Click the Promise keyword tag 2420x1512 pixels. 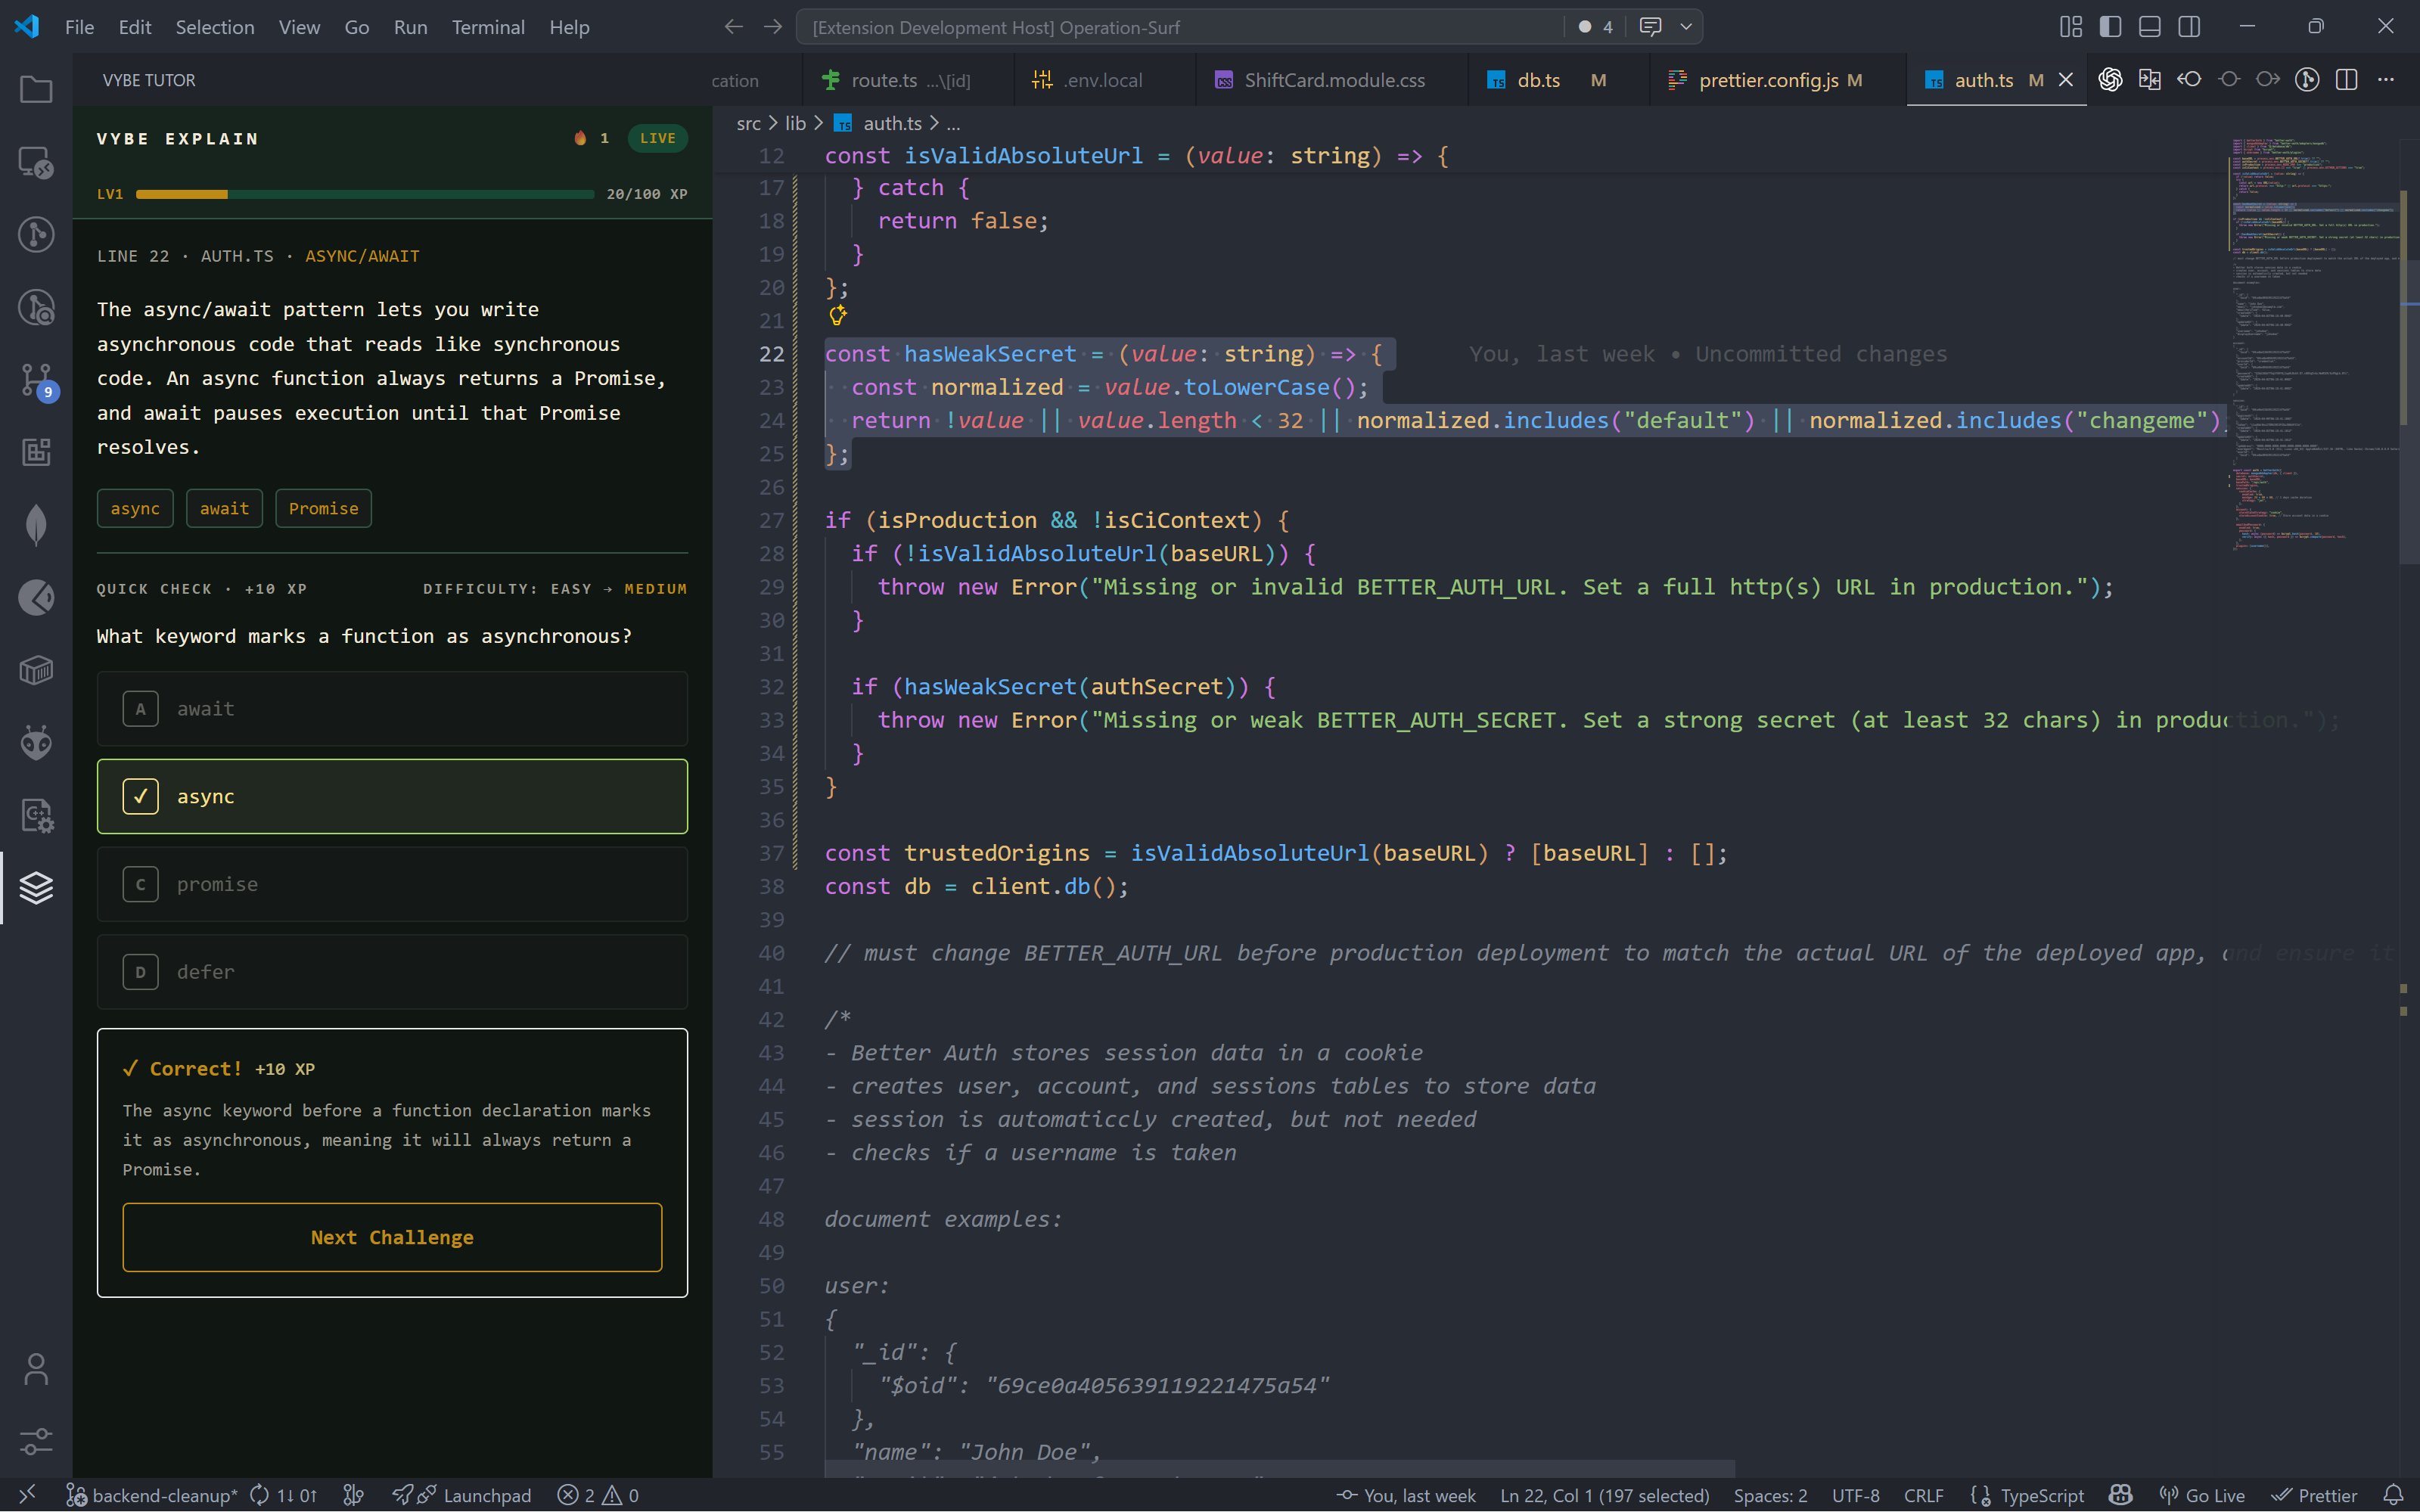[x=323, y=508]
